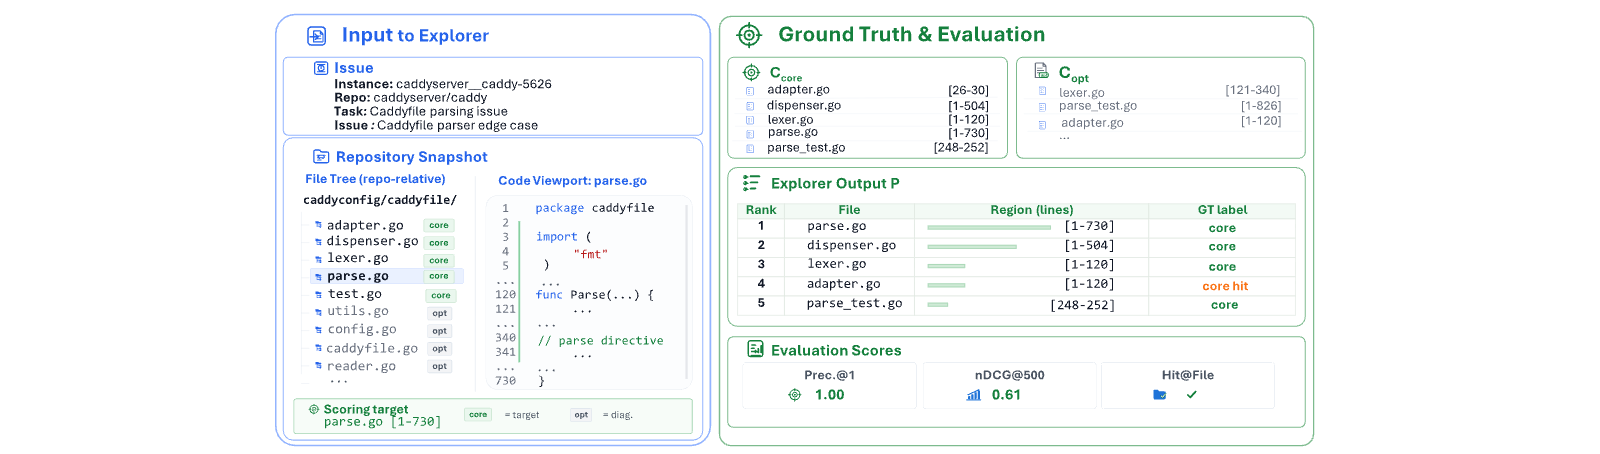Select caddyfile.go in the File Tree

click(x=372, y=348)
